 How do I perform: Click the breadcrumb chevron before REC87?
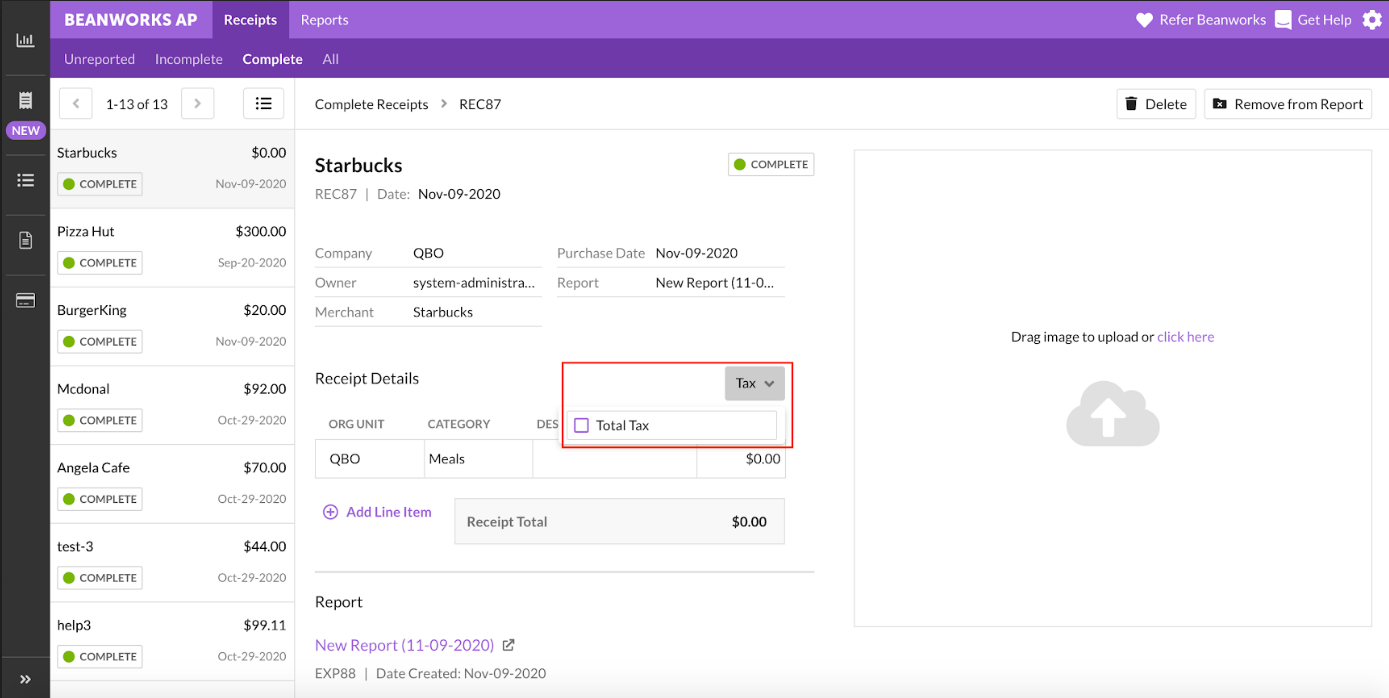pyautogui.click(x=444, y=104)
